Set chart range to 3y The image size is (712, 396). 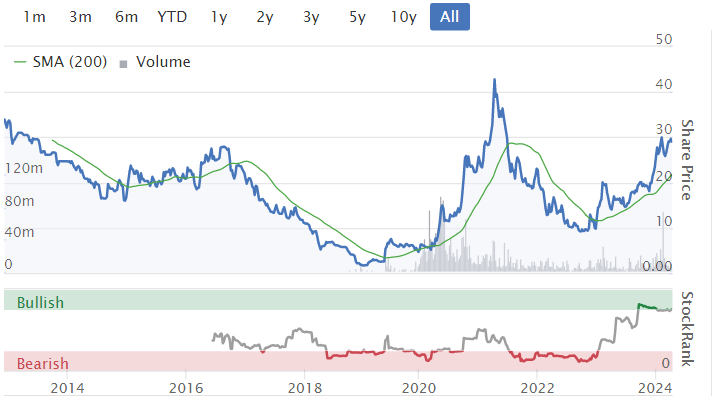click(311, 17)
